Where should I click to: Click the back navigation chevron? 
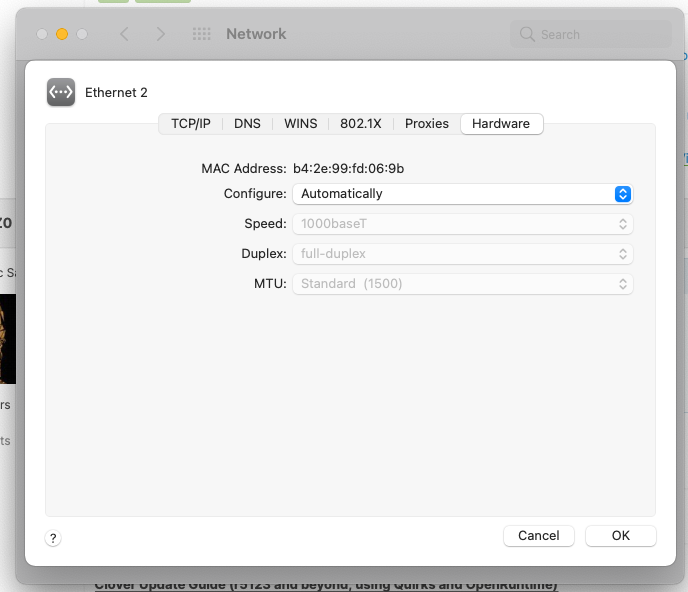coord(125,34)
